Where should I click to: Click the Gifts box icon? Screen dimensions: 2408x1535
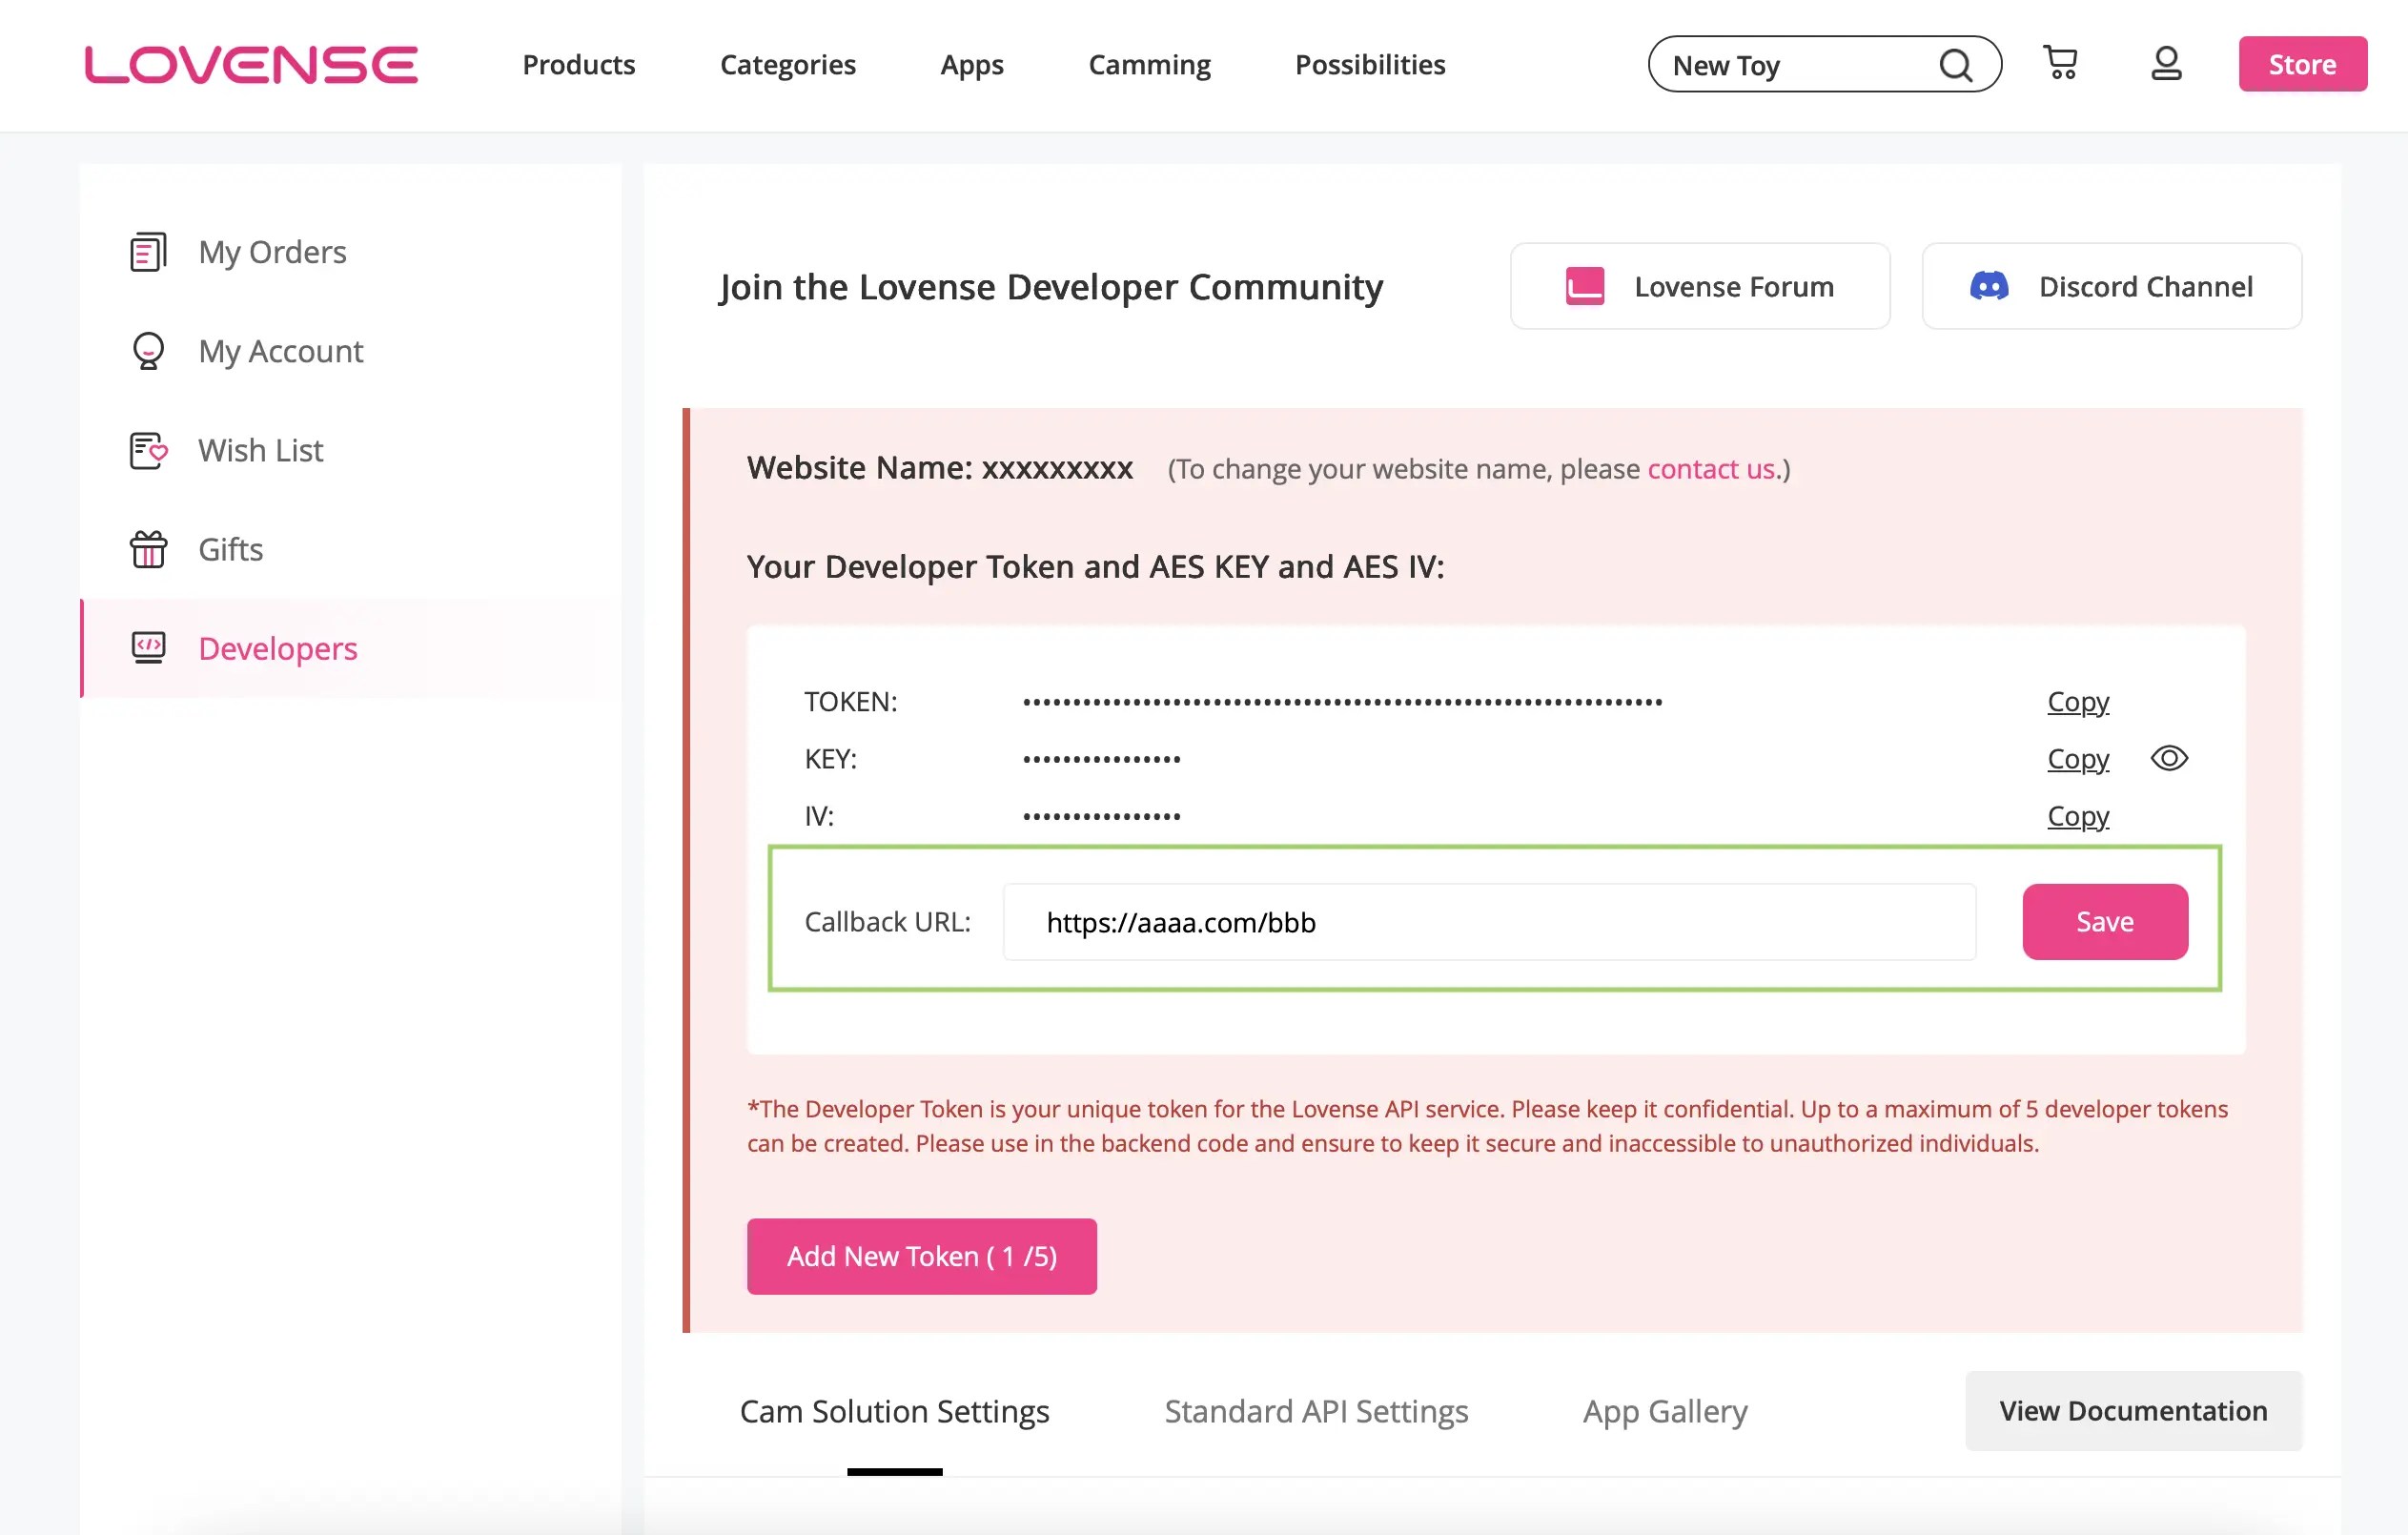(148, 549)
